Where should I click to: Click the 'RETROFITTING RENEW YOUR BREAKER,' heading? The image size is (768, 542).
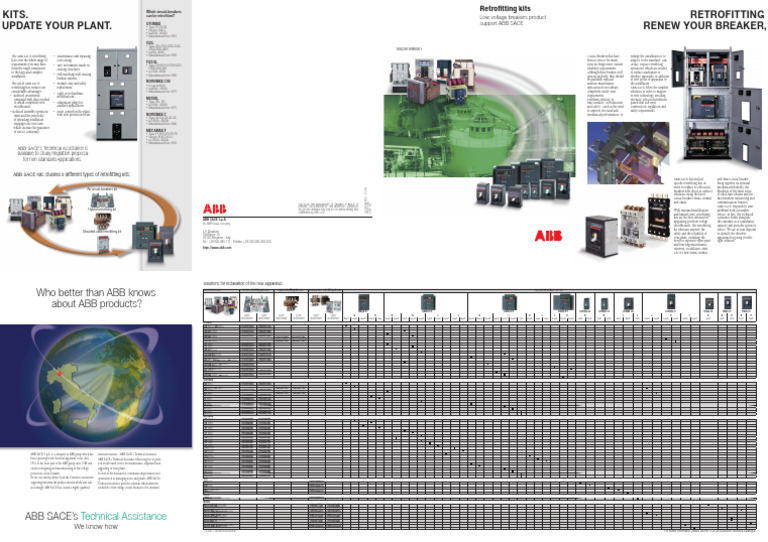tap(704, 20)
